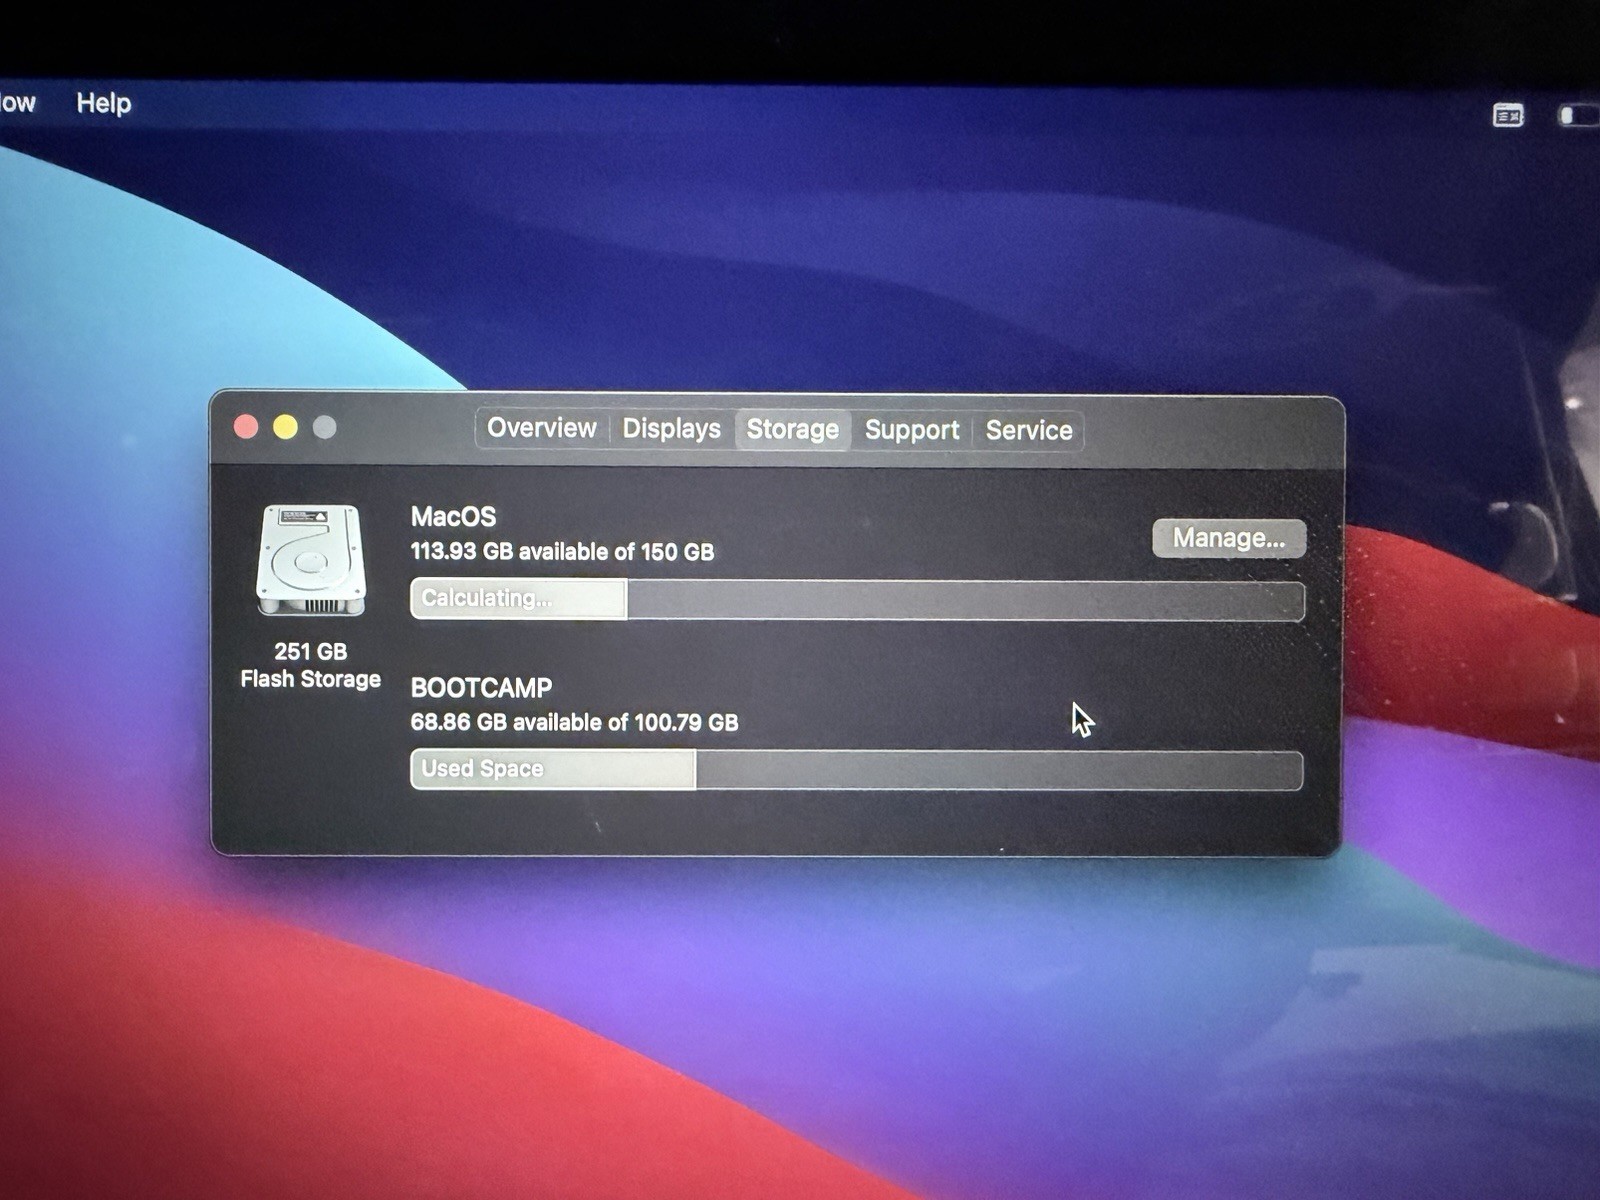This screenshot has height=1200, width=1600.
Task: Click the Manage... button for MacOS volume
Action: pos(1229,538)
